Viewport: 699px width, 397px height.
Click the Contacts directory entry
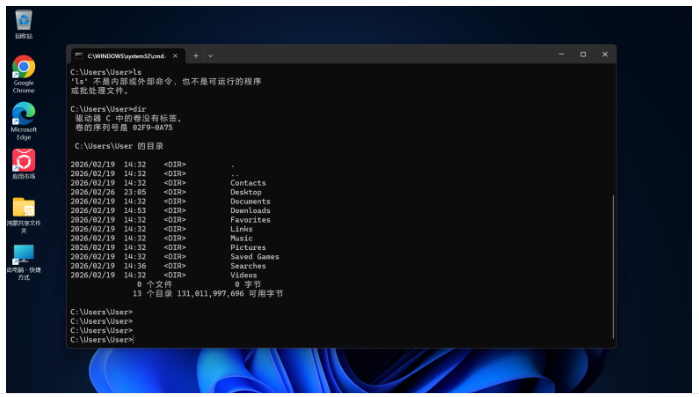pyautogui.click(x=248, y=183)
